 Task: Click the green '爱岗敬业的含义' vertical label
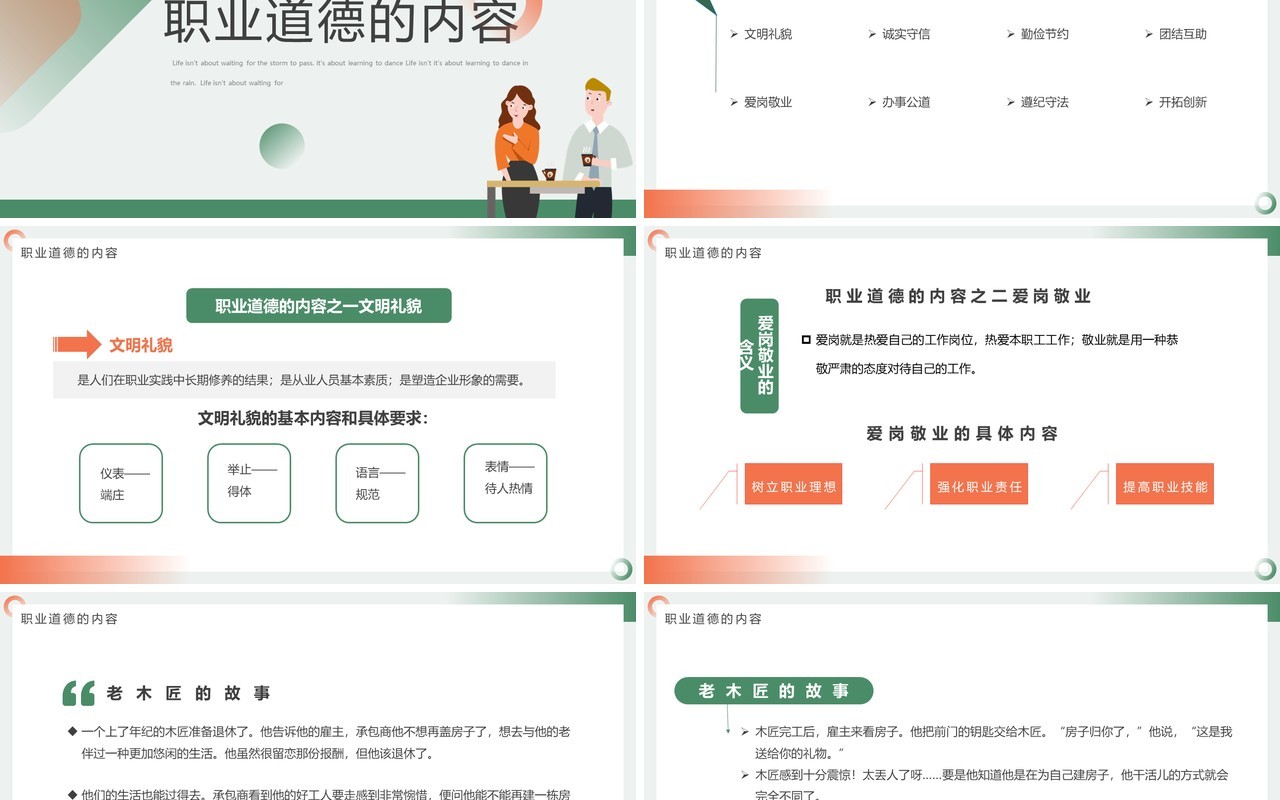[759, 356]
